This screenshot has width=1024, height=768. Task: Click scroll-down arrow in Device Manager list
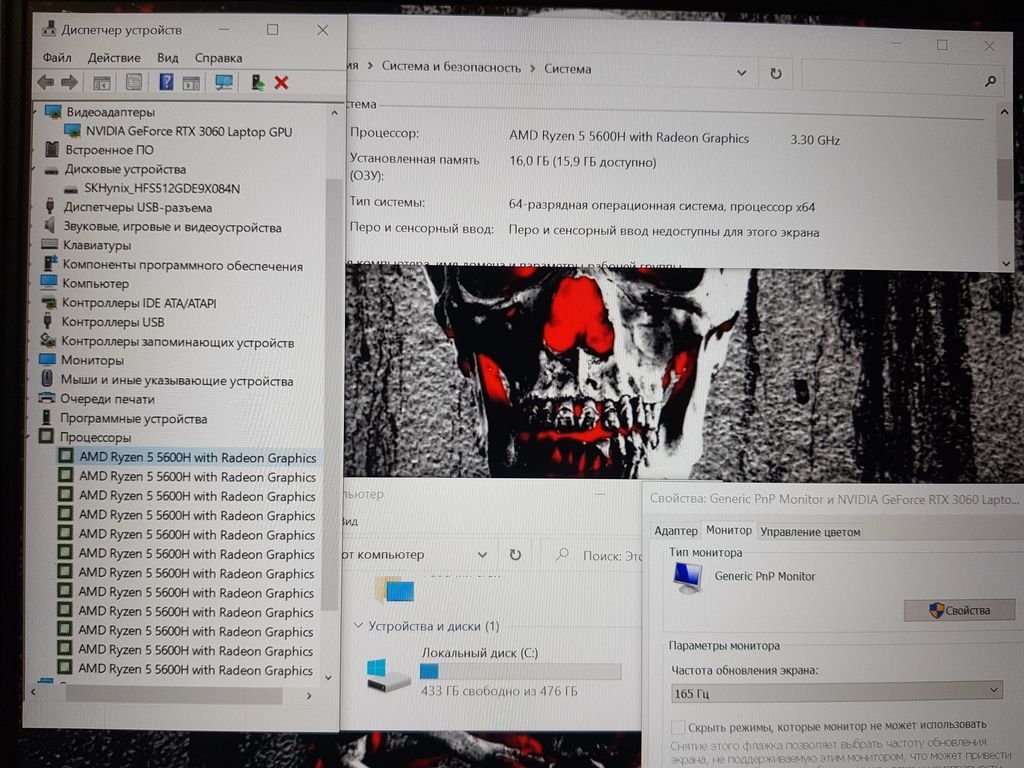coord(328,678)
